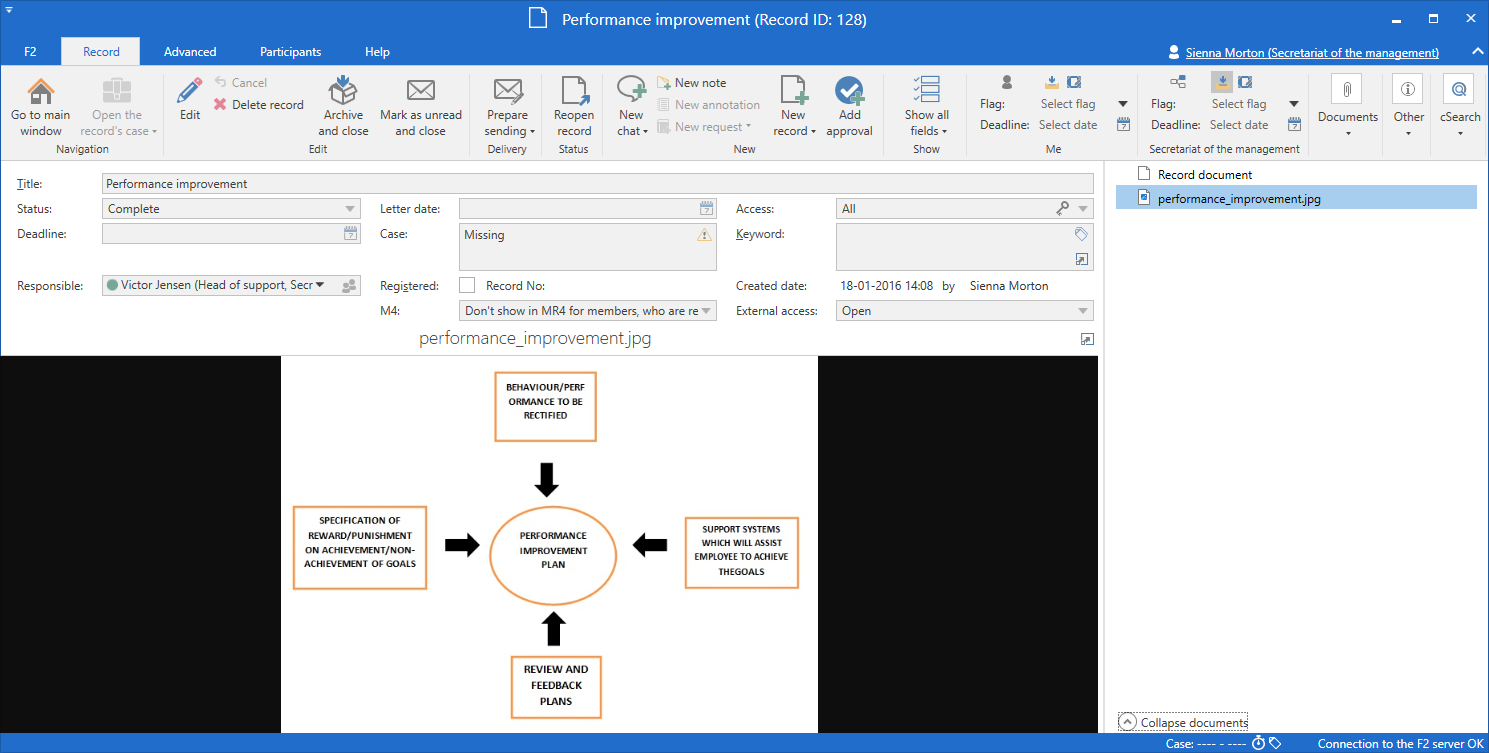Expand the Status dropdown
Screen dimensions: 1489x753
350,209
